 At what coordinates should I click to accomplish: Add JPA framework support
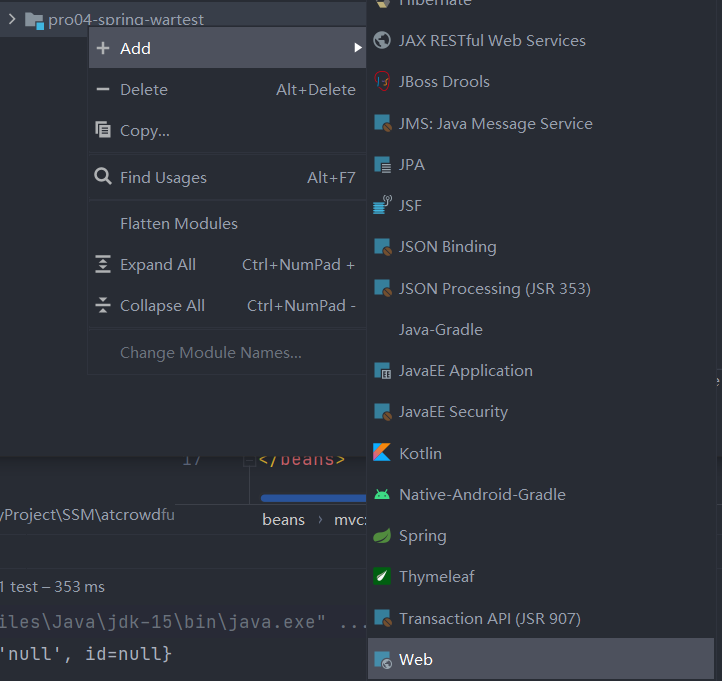click(x=541, y=164)
